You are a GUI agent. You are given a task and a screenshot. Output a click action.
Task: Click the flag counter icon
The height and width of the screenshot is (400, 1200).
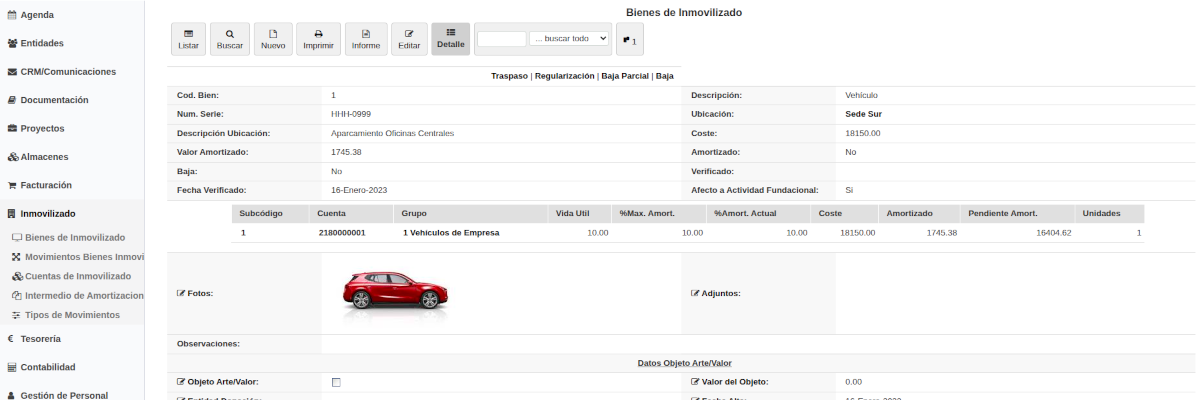point(629,40)
